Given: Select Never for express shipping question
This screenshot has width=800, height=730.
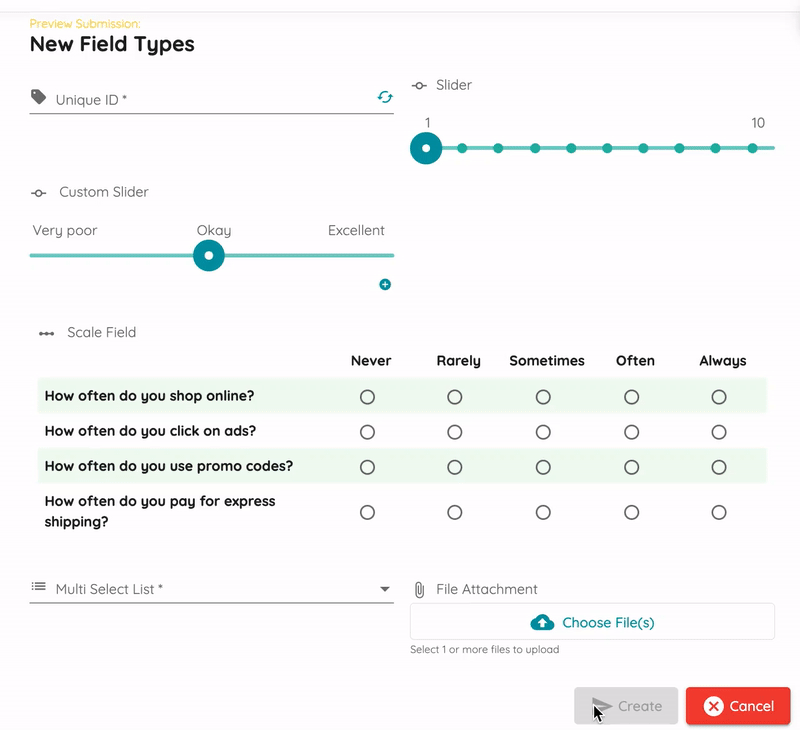Looking at the screenshot, I should click(367, 512).
